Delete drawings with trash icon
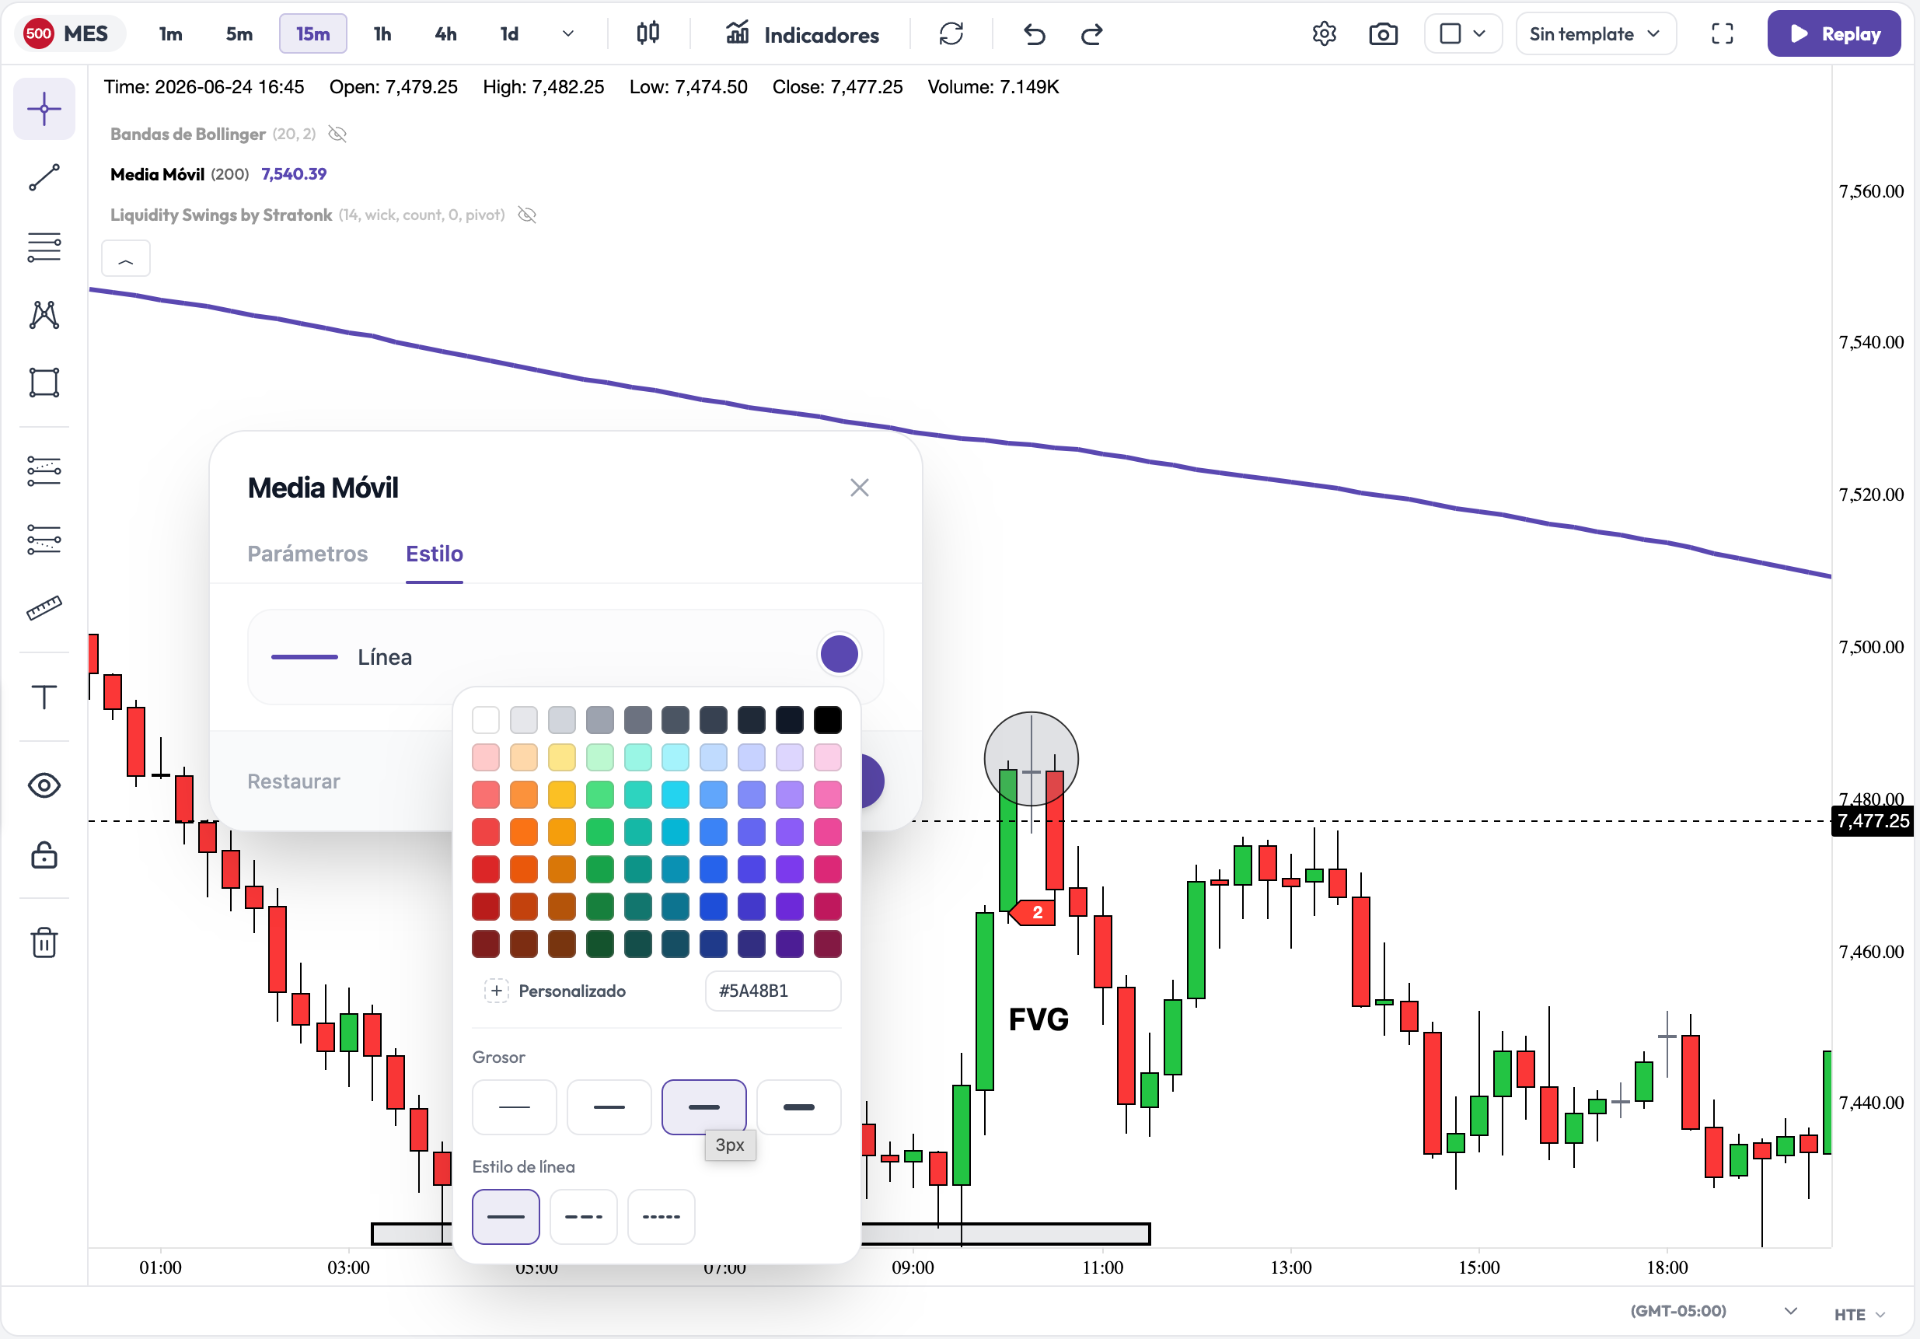The height and width of the screenshot is (1339, 1920). coord(44,942)
